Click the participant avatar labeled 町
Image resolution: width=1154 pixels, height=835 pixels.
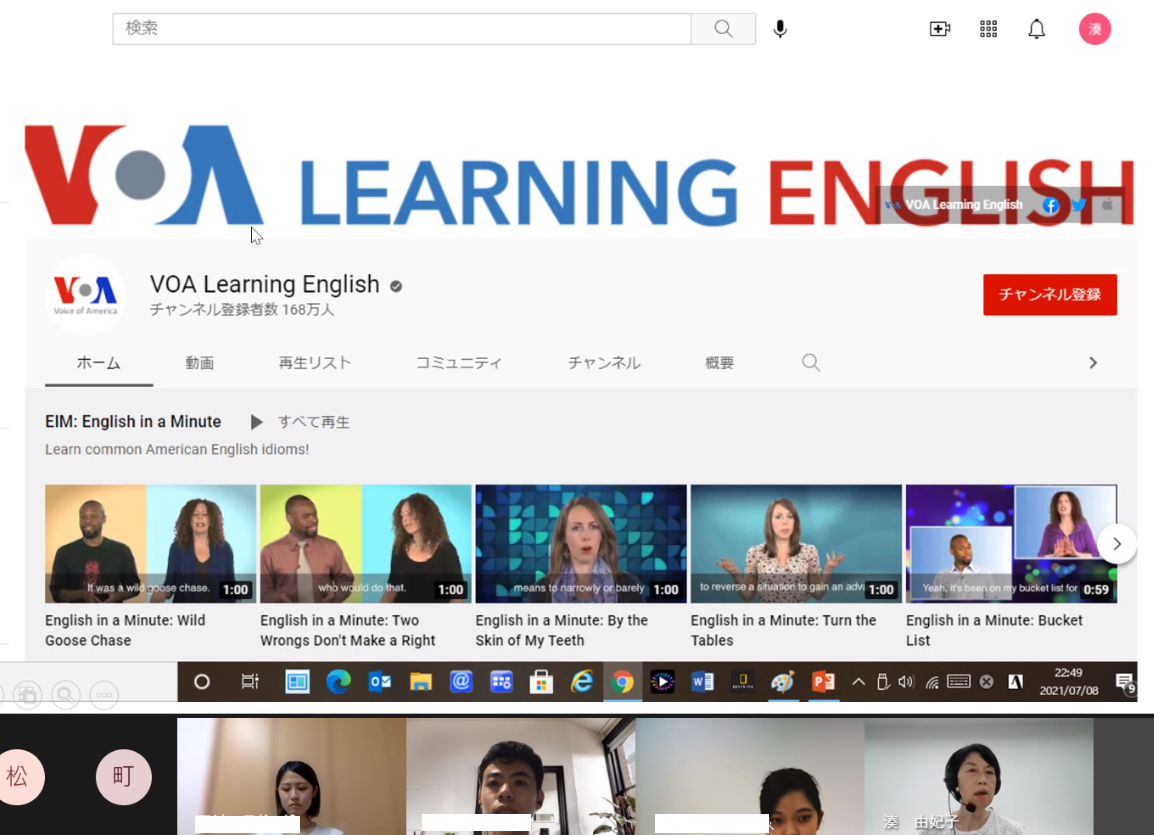pyautogui.click(x=124, y=777)
